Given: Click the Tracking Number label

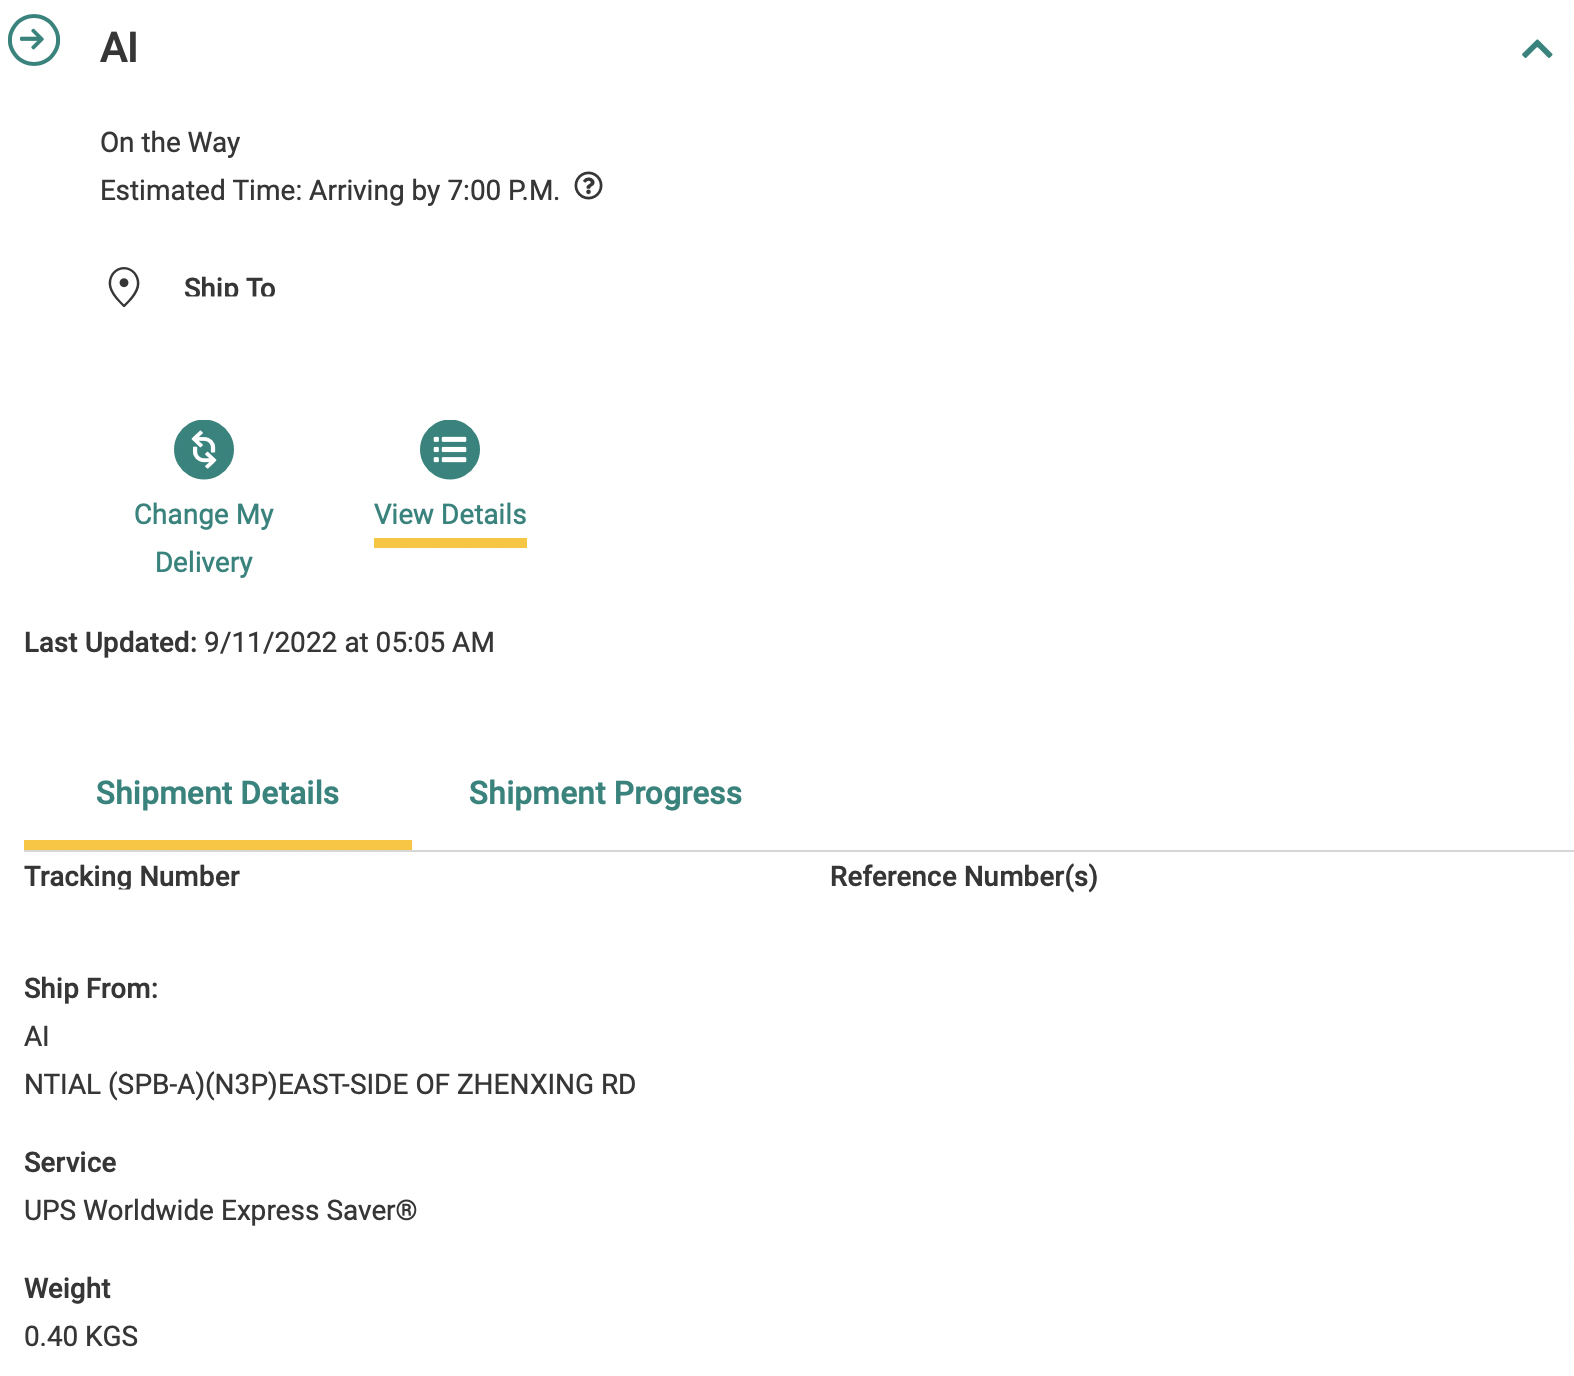Looking at the screenshot, I should pos(131,876).
